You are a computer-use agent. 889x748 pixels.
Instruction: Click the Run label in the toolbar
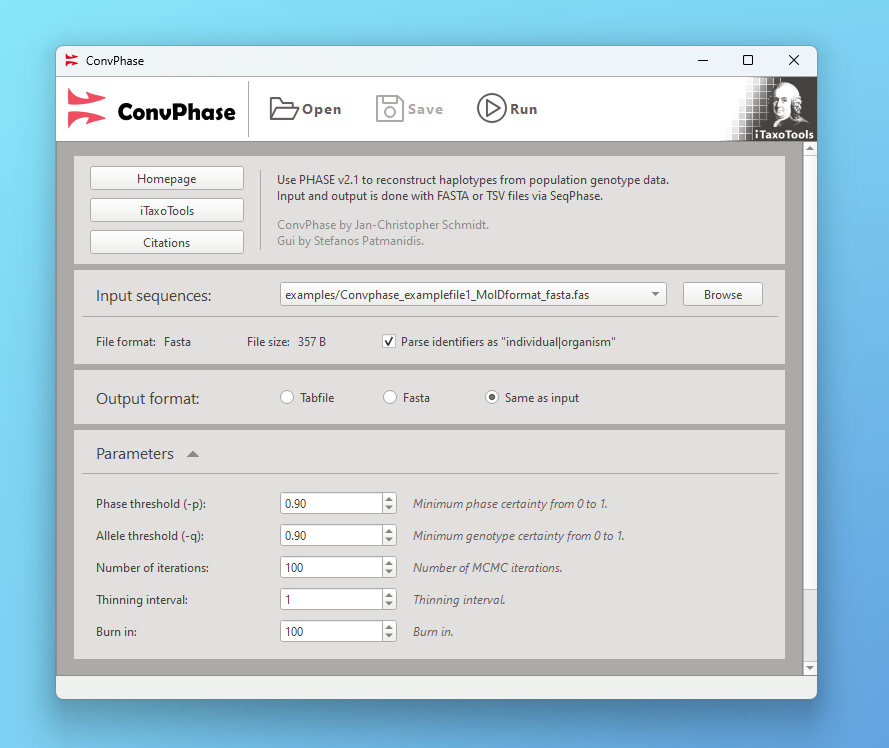pos(522,109)
